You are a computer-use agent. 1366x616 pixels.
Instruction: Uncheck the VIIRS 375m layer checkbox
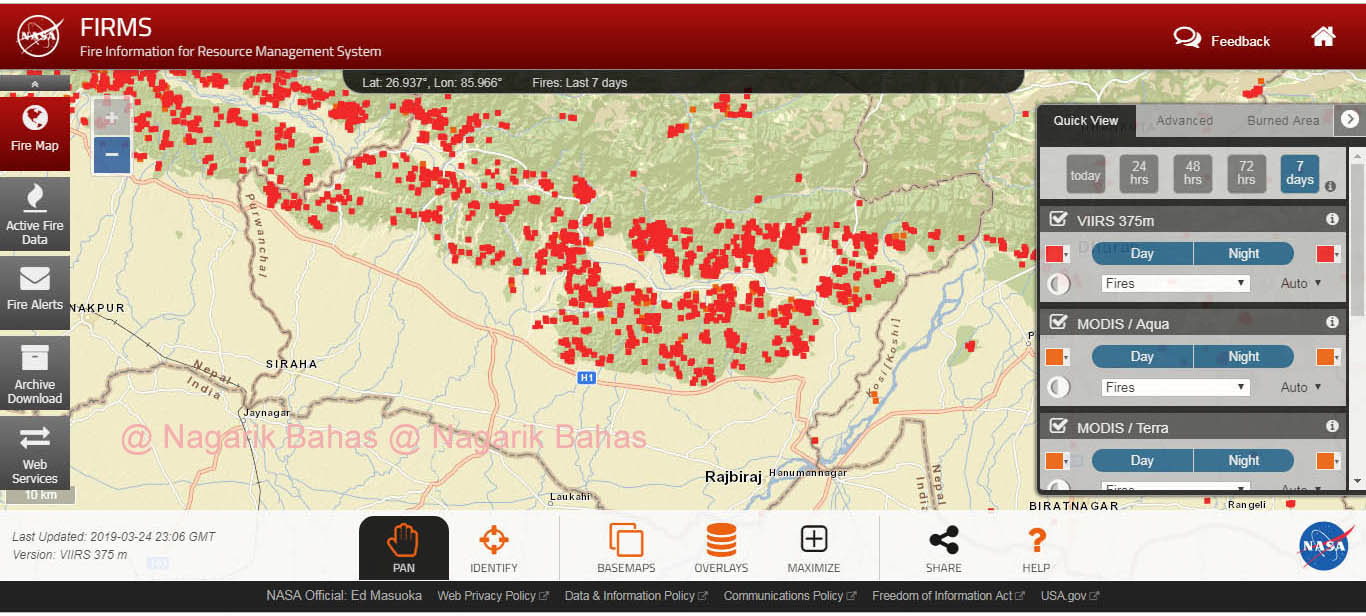[1058, 219]
